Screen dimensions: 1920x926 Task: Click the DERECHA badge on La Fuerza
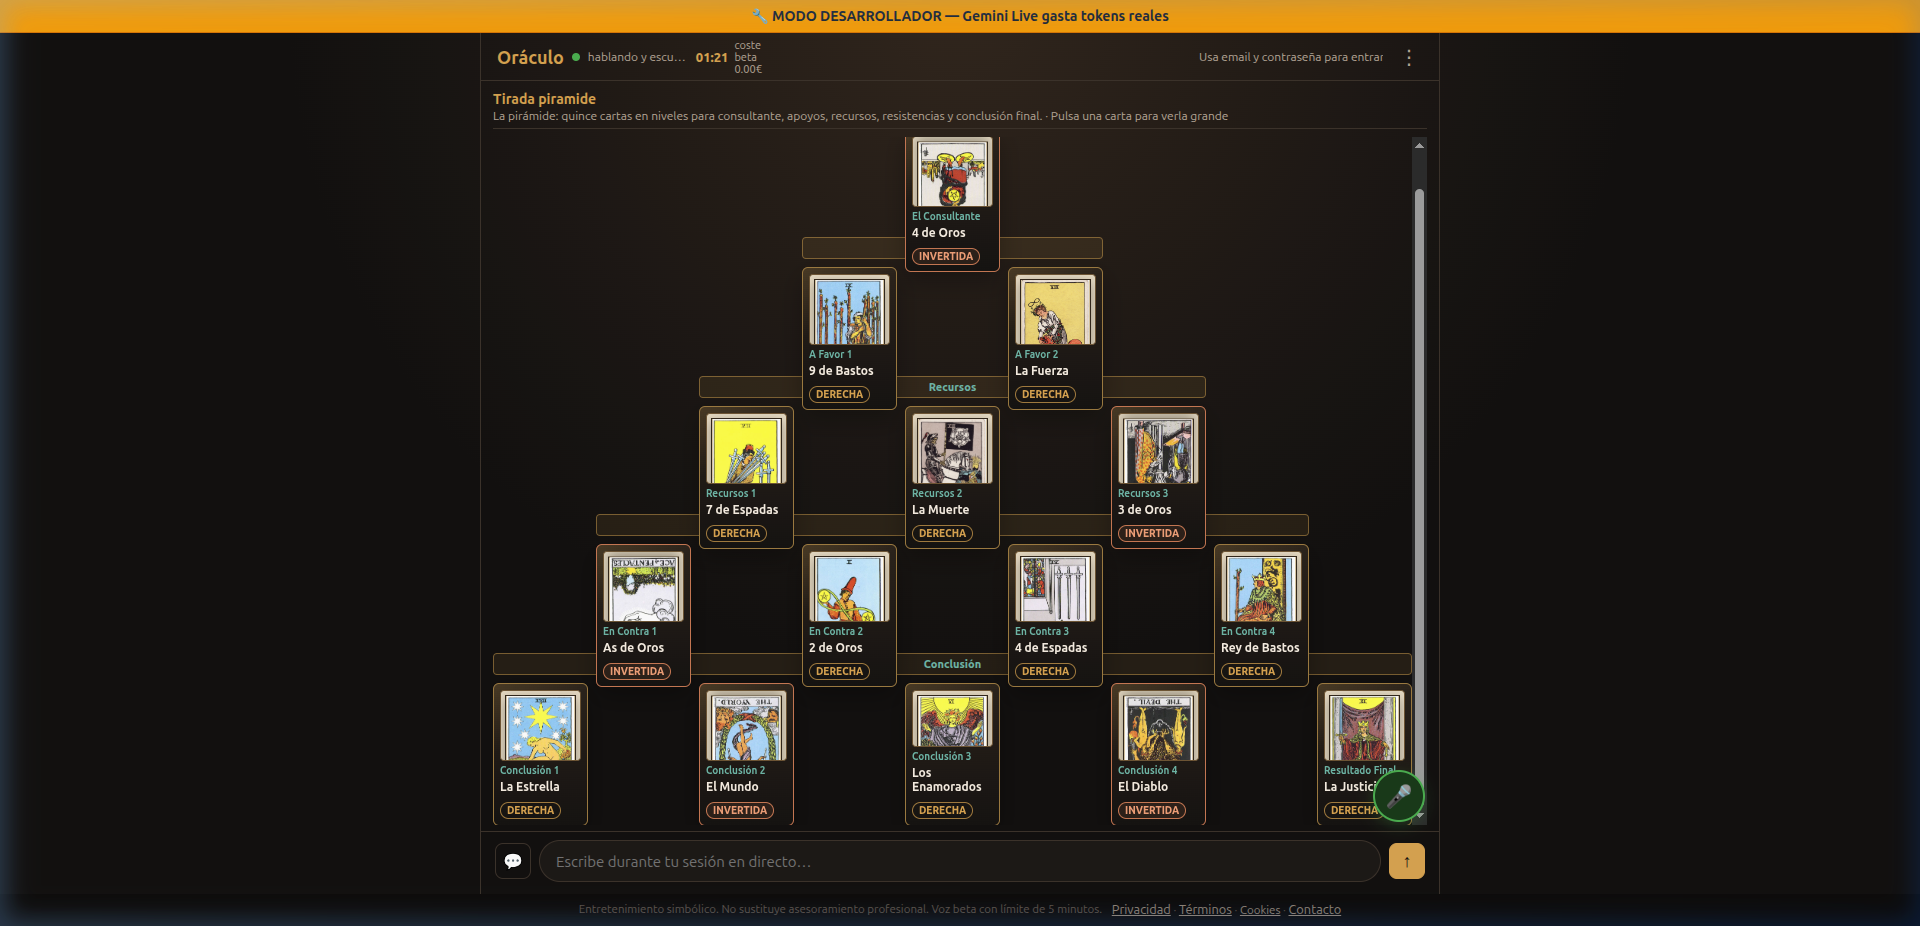point(1045,395)
